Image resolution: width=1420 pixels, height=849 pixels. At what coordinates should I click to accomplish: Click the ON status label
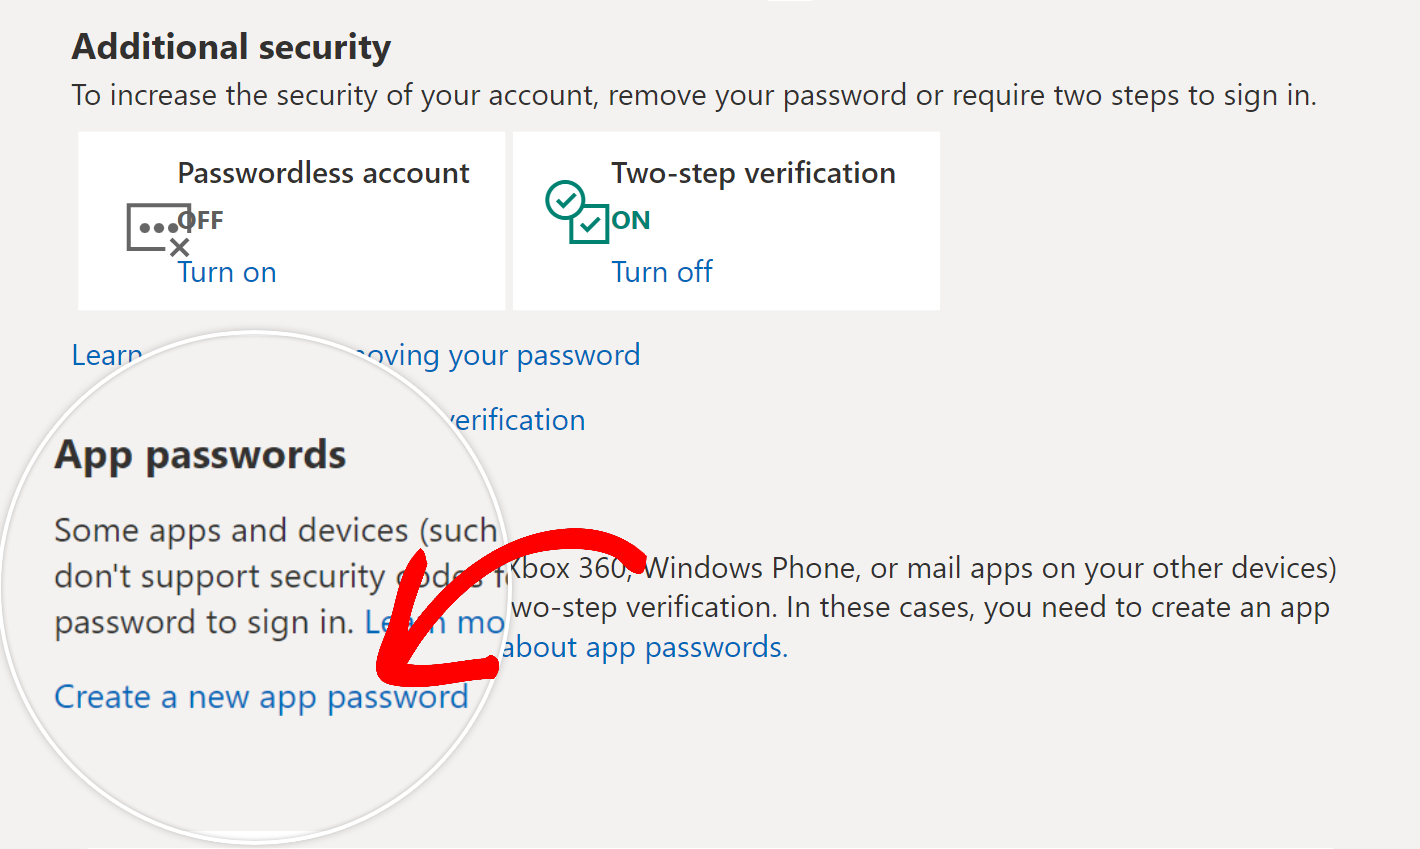click(629, 220)
